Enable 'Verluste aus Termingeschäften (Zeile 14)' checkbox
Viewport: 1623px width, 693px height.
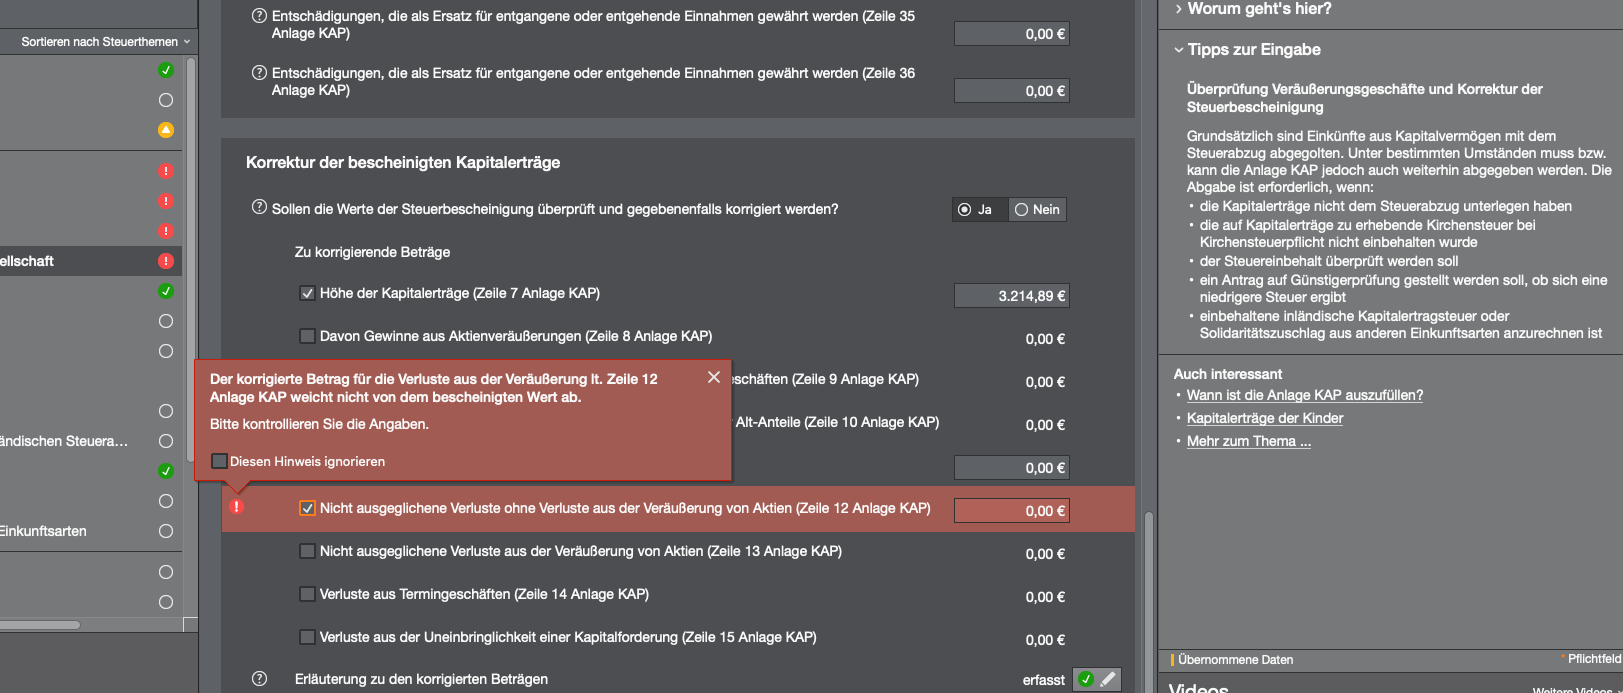click(x=308, y=594)
